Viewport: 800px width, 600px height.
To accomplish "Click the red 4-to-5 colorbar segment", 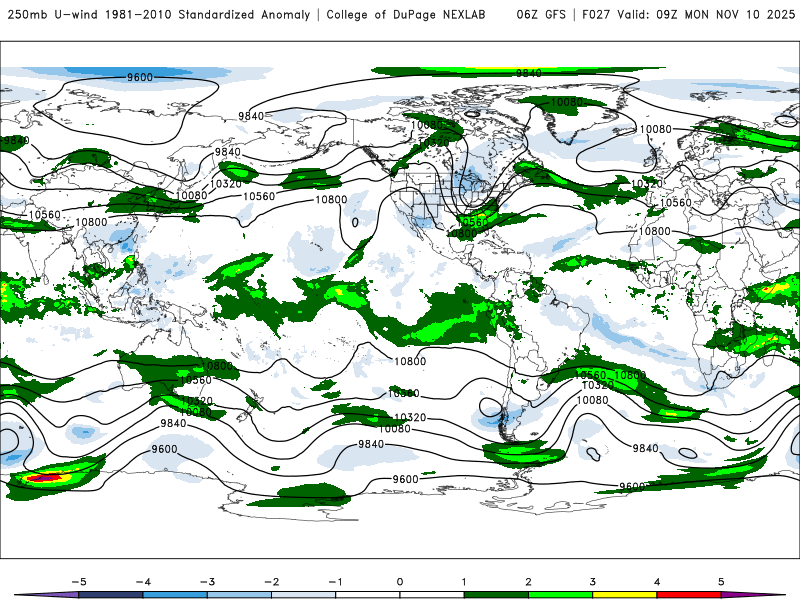I will pos(689,595).
